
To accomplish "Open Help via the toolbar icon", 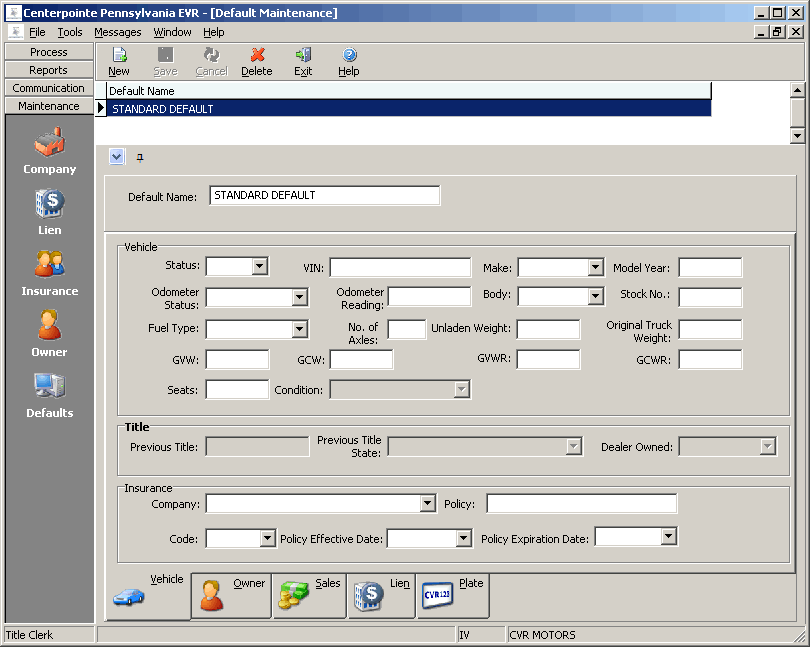I will pyautogui.click(x=348, y=62).
